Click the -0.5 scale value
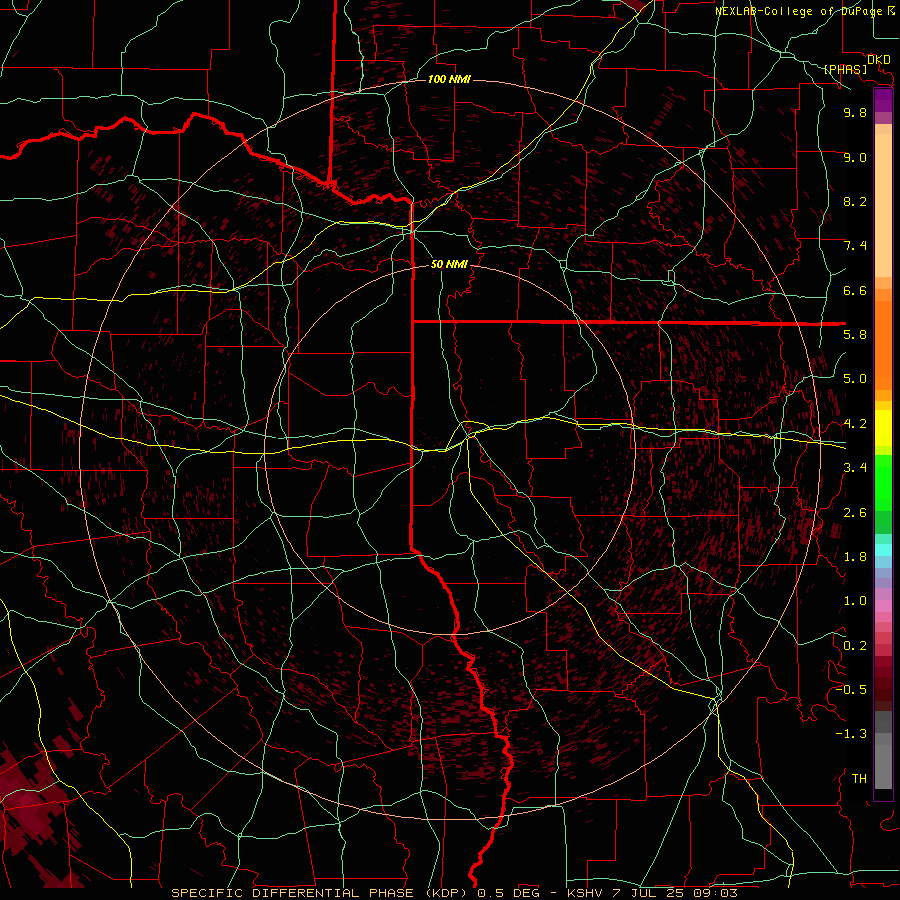The height and width of the screenshot is (900, 900). click(851, 690)
